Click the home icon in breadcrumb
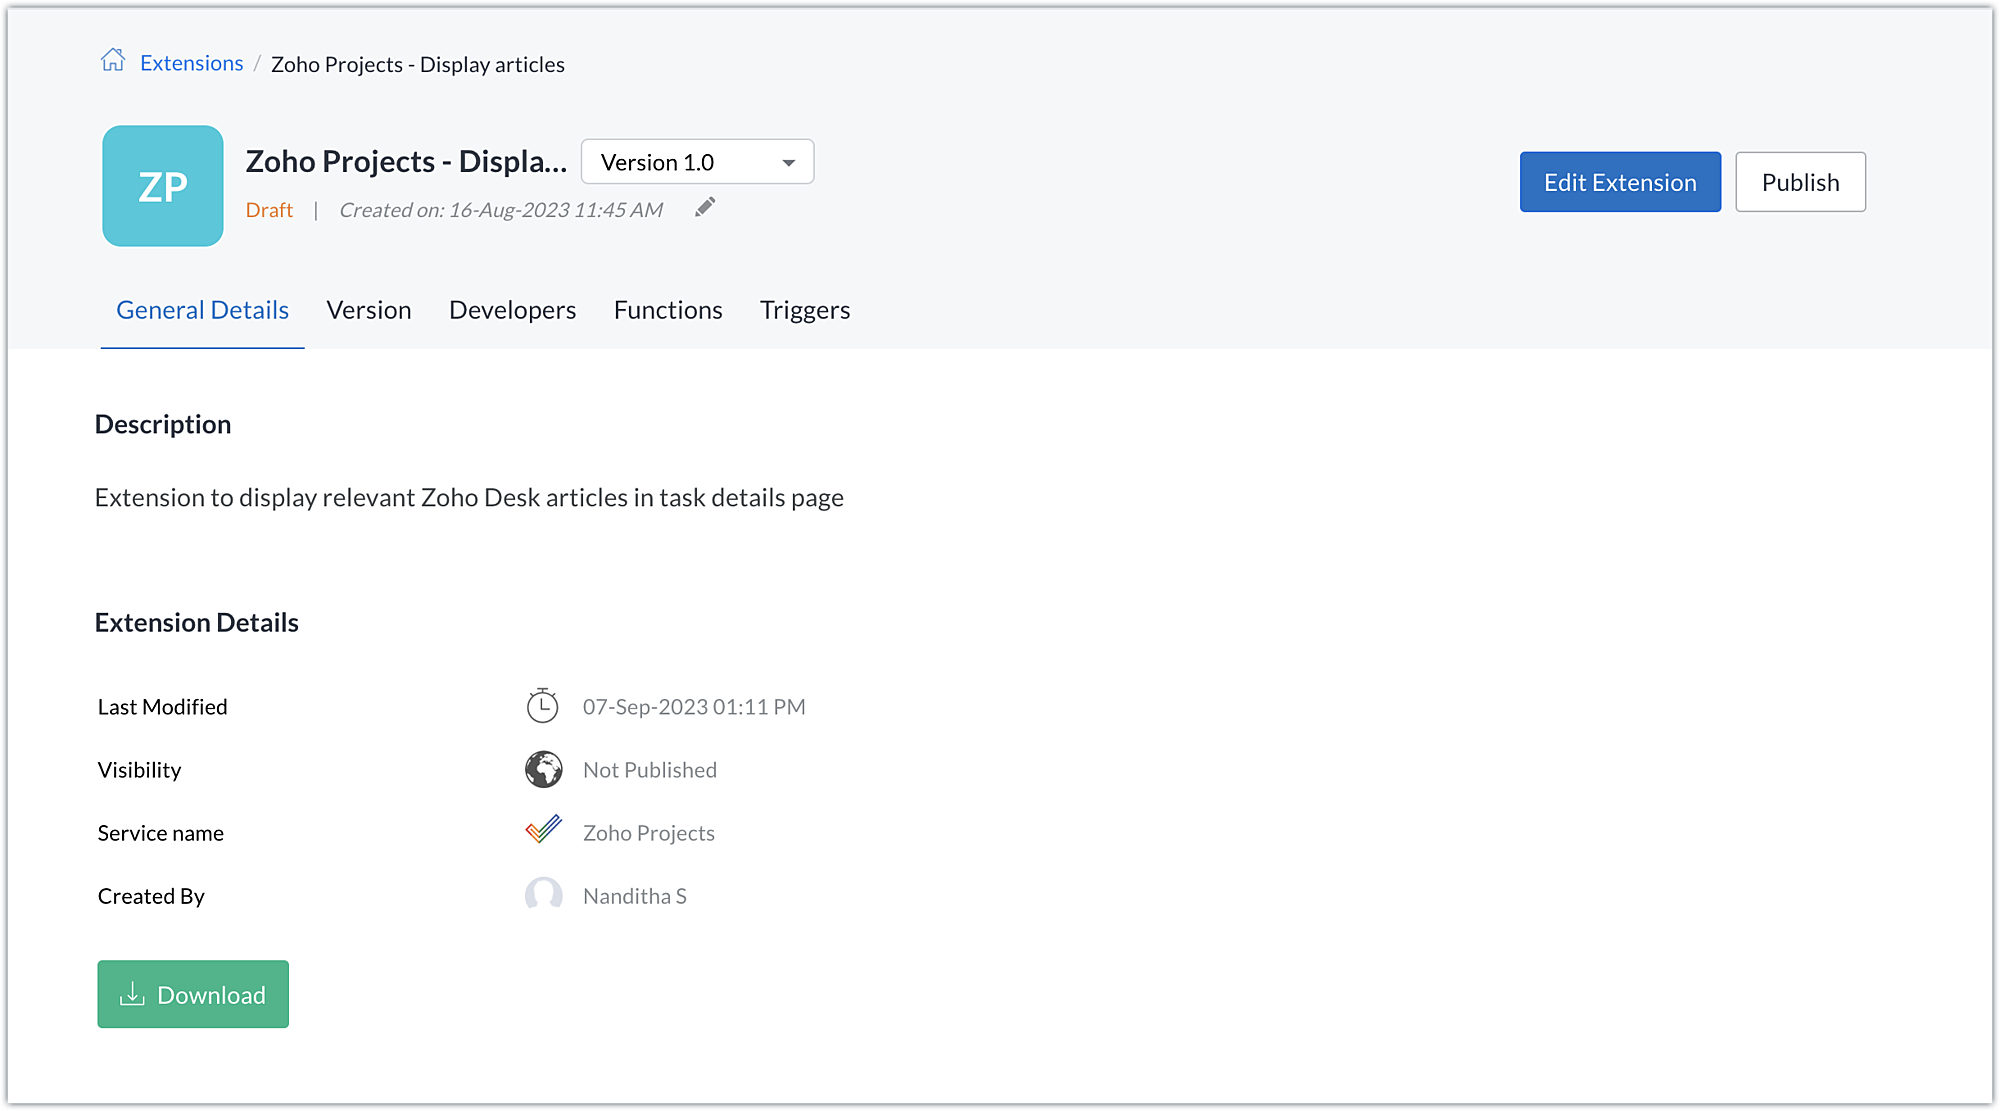2000x1111 pixels. (x=113, y=61)
